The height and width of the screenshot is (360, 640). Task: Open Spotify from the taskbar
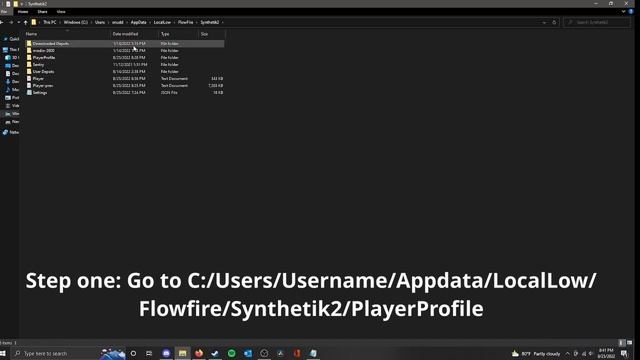click(x=231, y=353)
